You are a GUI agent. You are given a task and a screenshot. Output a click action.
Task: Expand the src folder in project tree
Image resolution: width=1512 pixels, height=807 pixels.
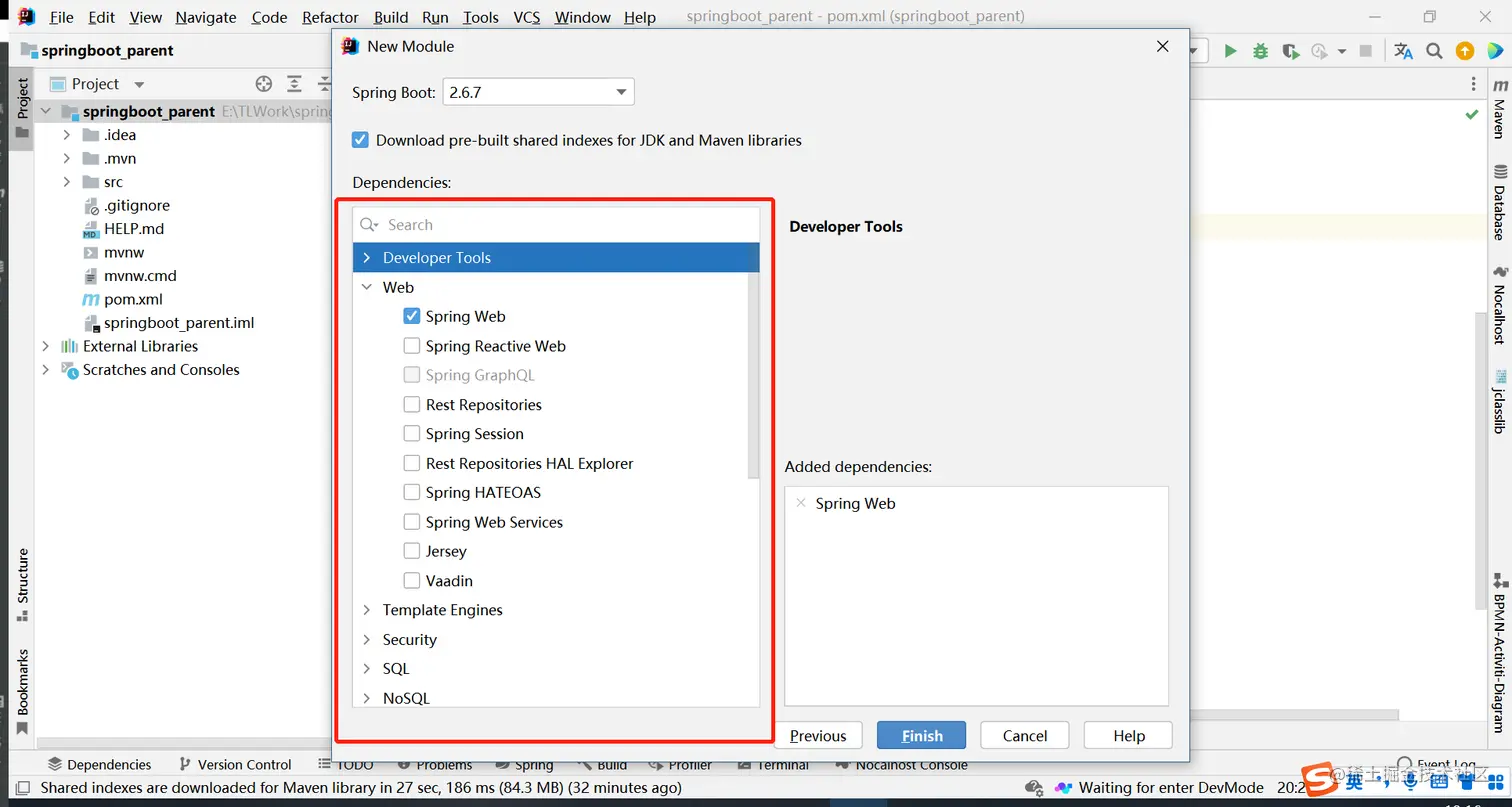67,182
